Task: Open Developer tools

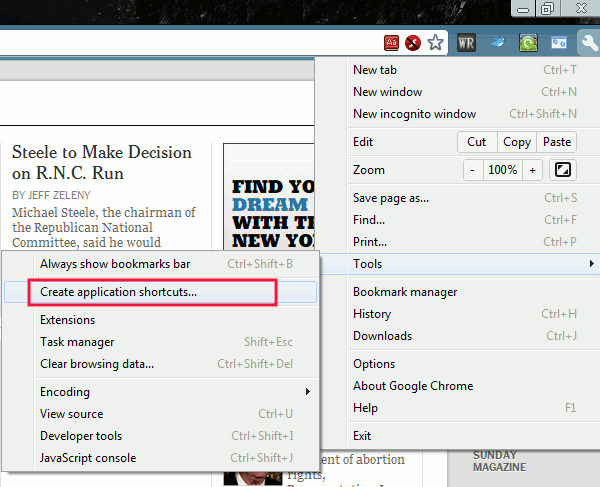Action: [160, 435]
